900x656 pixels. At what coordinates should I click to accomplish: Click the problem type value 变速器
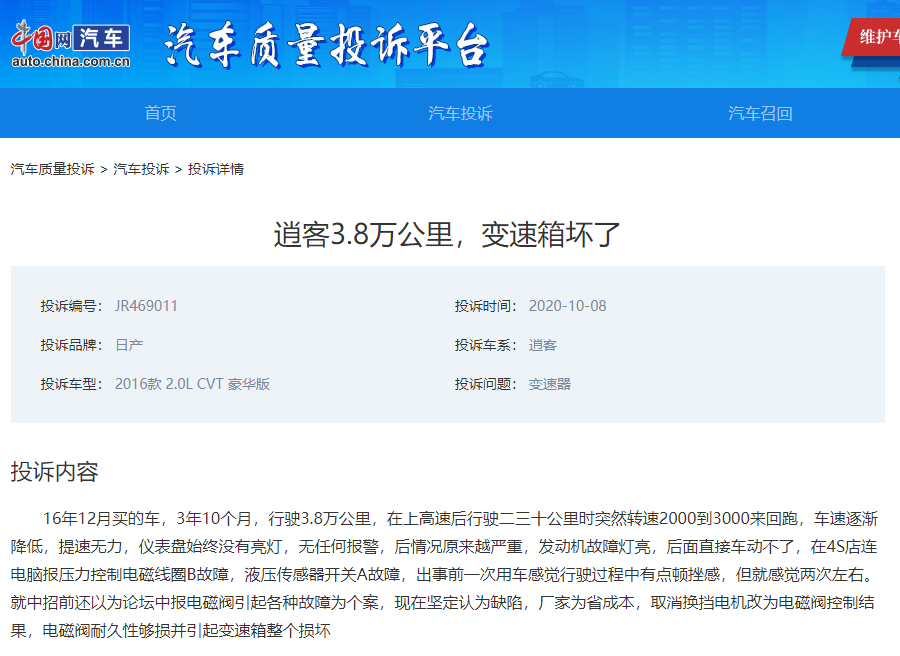point(550,384)
